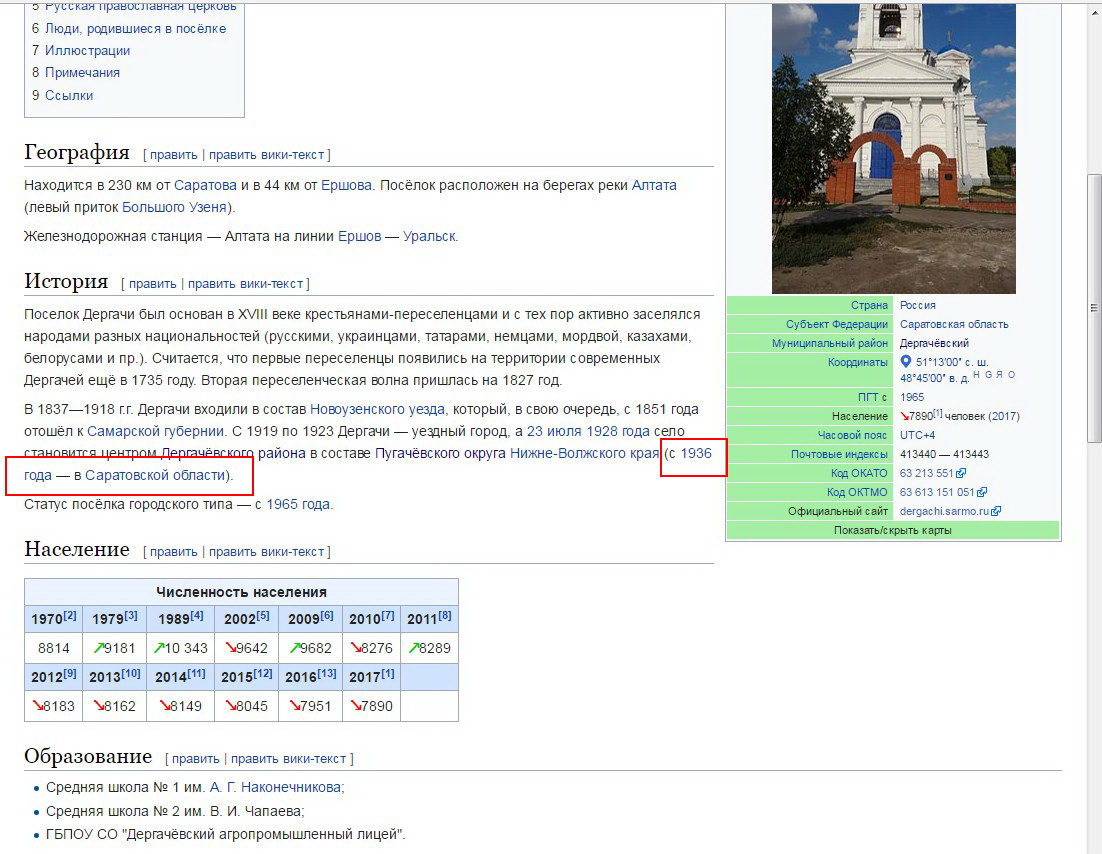Jump to Иллюстрации in the table of contents
This screenshot has height=854, width=1102.
coord(87,51)
